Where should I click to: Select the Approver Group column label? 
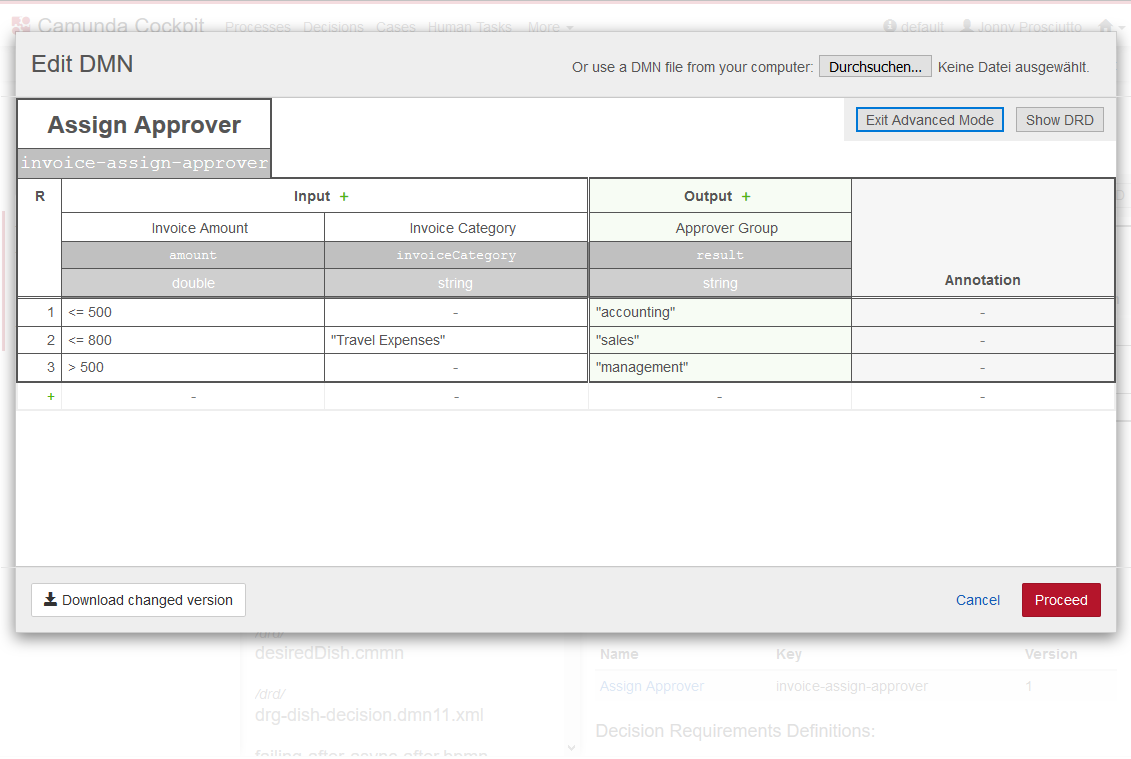tap(720, 228)
